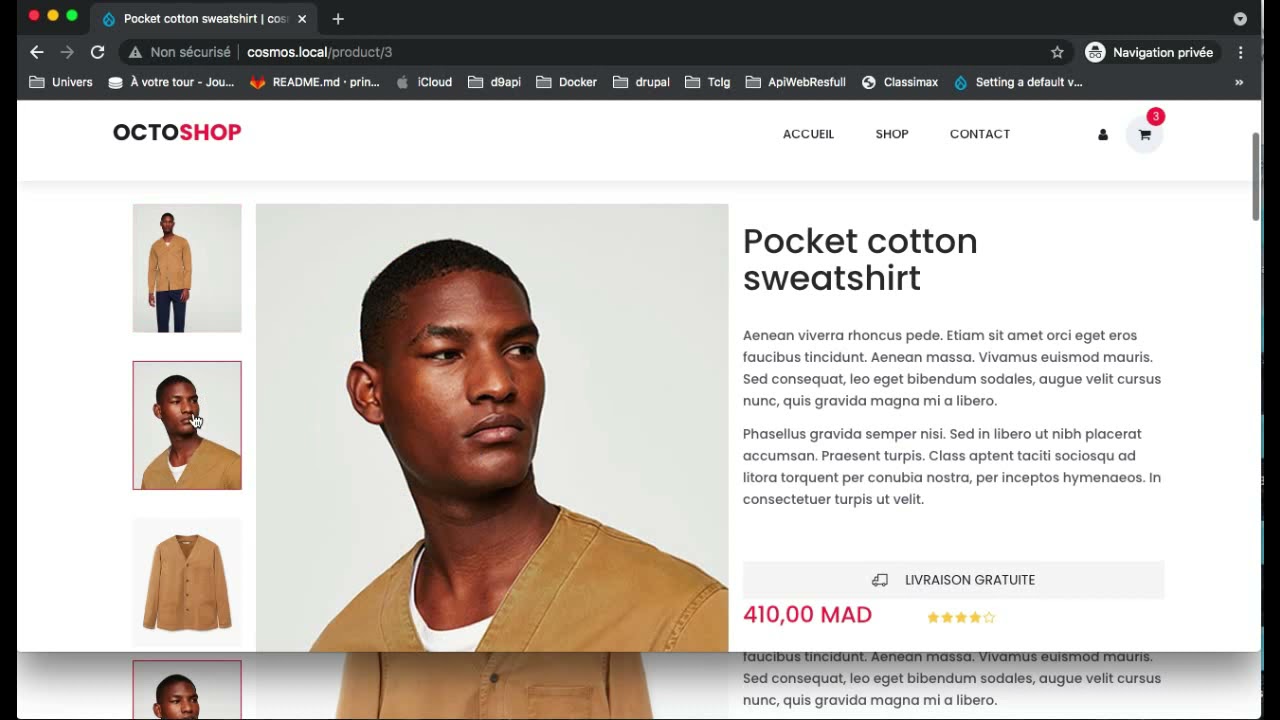Open the user account icon
1280x720 pixels.
pos(1103,135)
